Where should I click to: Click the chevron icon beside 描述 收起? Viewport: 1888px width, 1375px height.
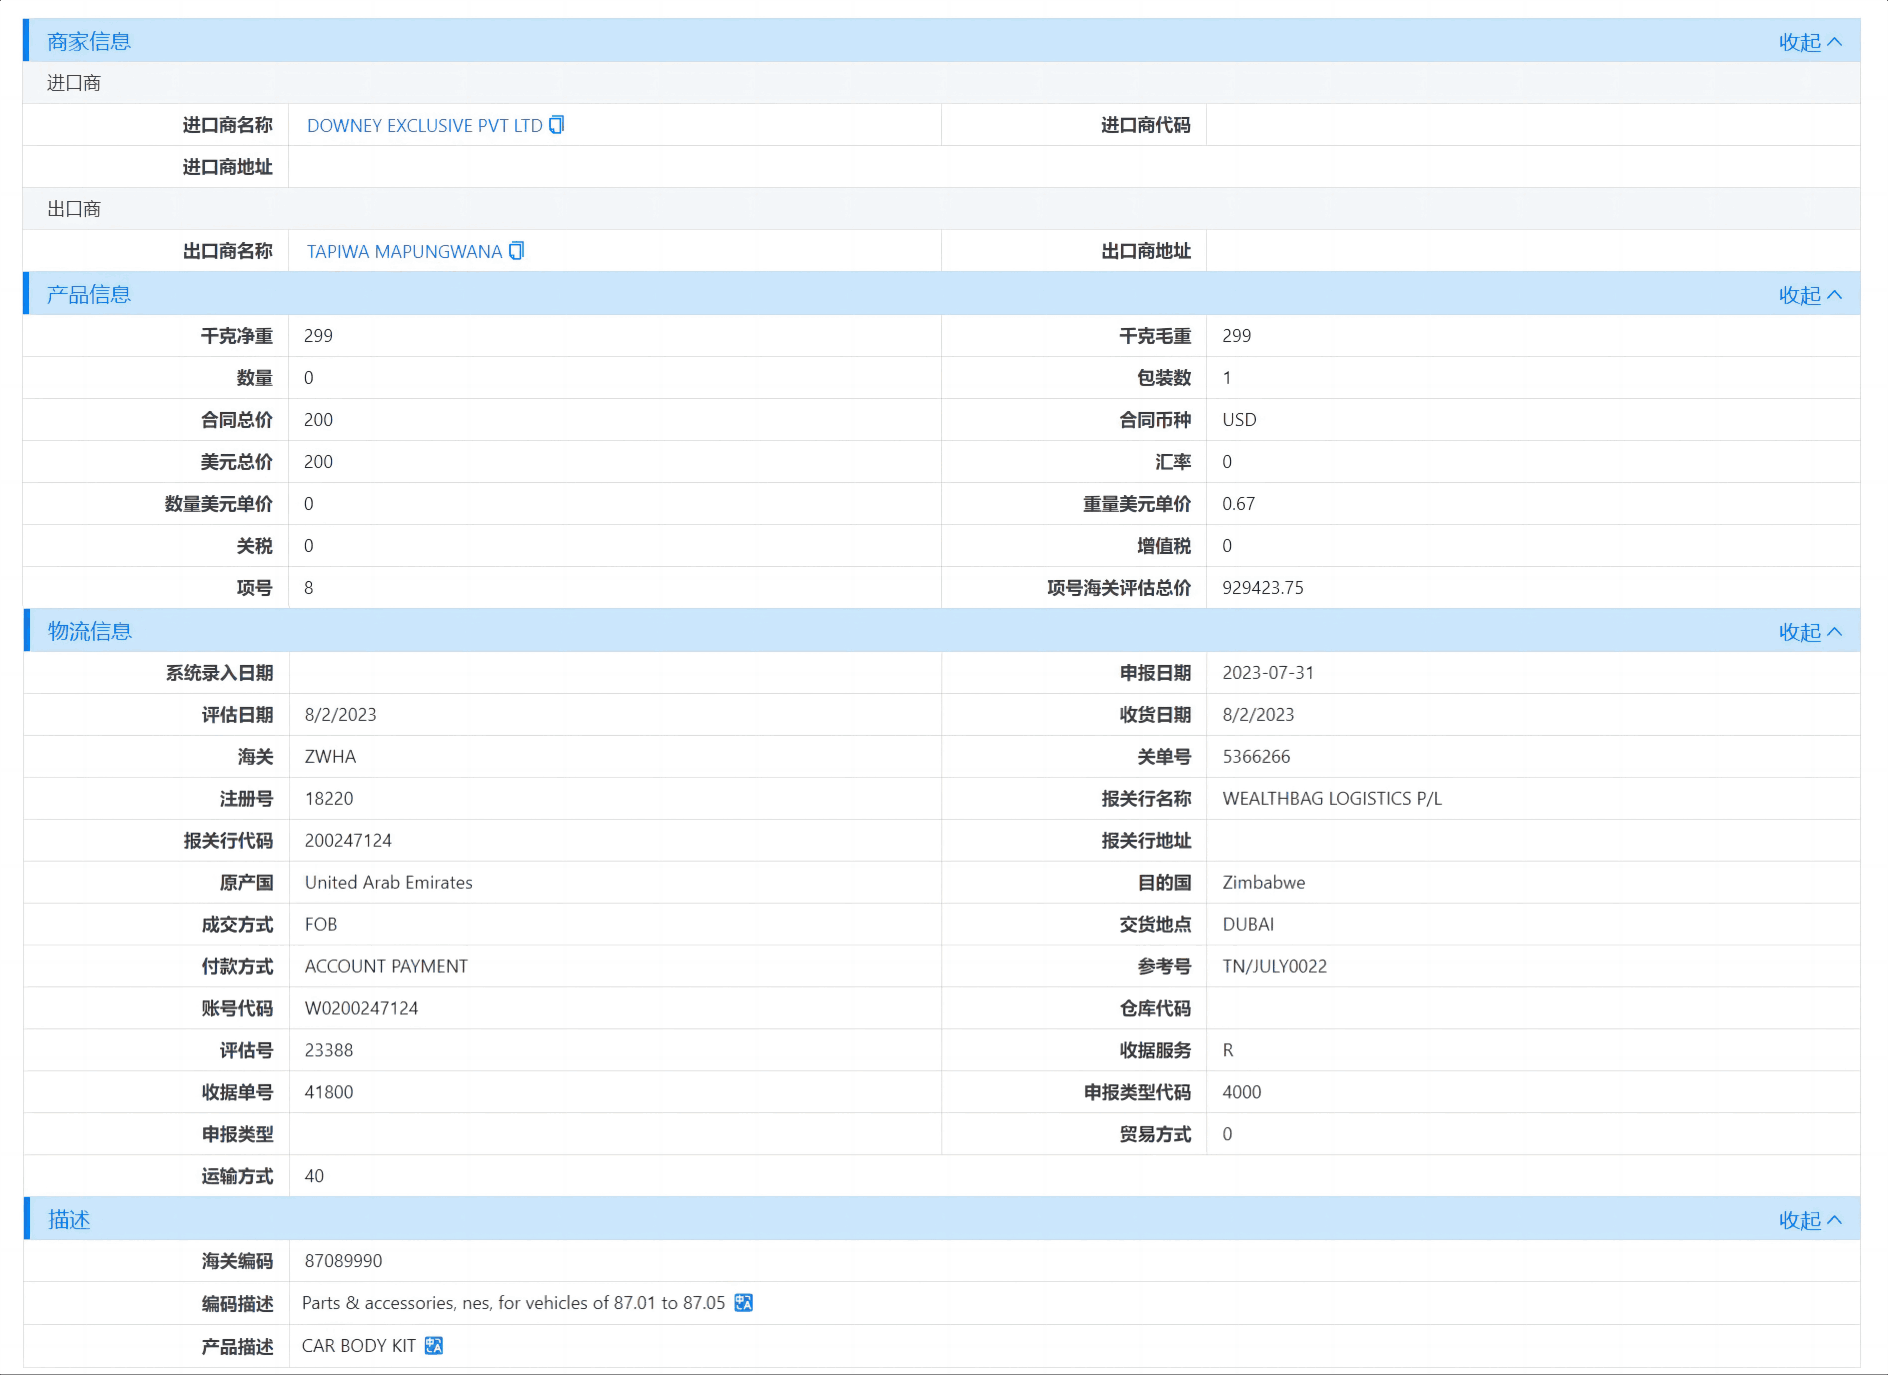tap(1837, 1220)
